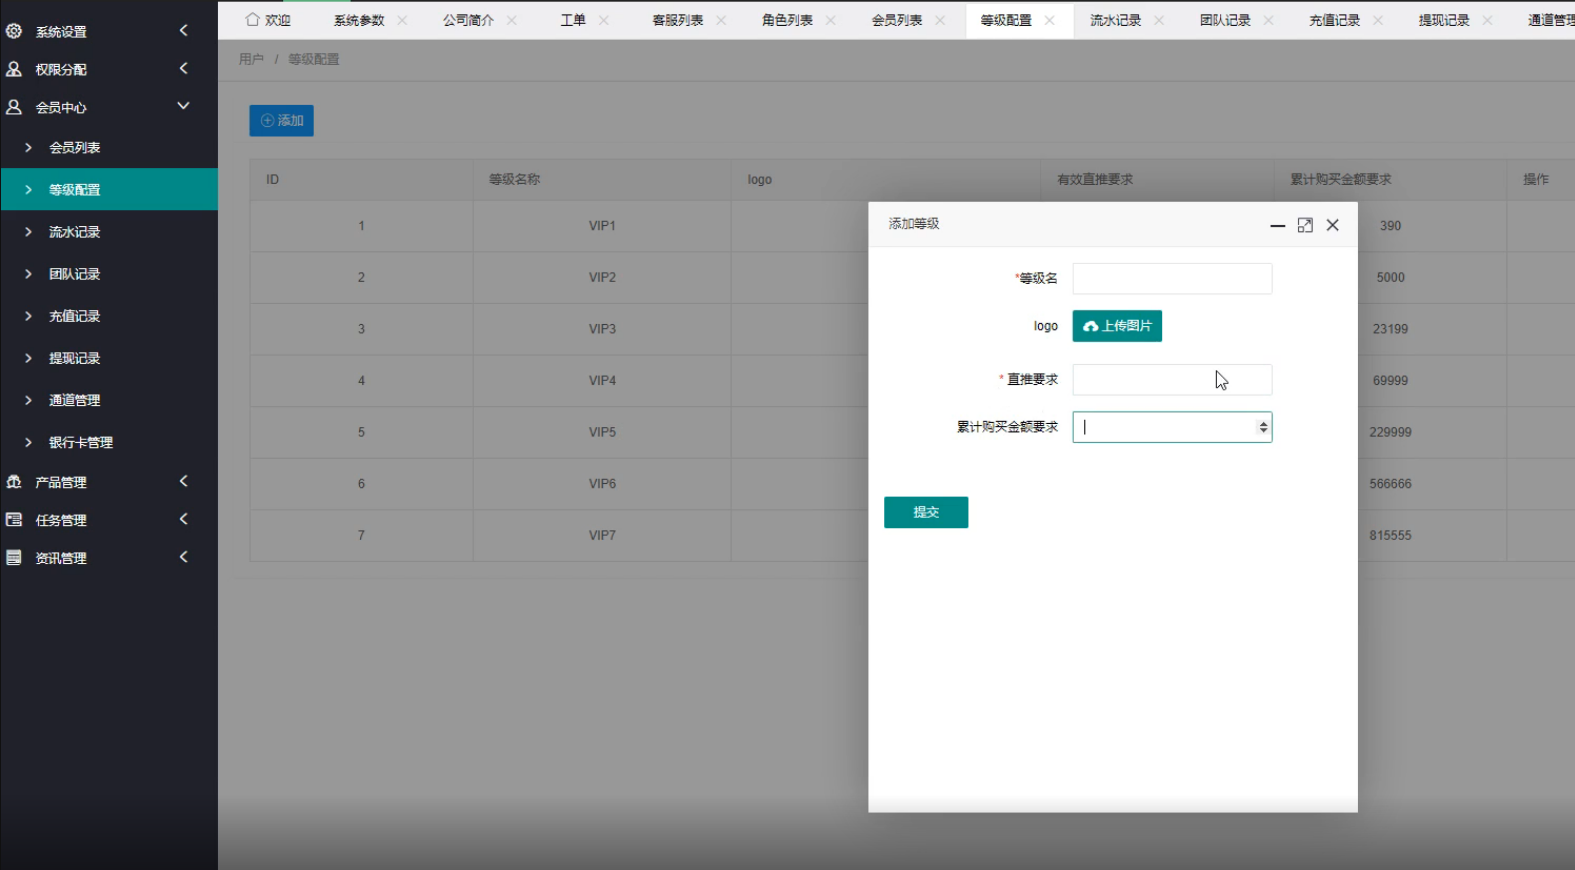Expand the 产品管理 menu section

(x=183, y=482)
